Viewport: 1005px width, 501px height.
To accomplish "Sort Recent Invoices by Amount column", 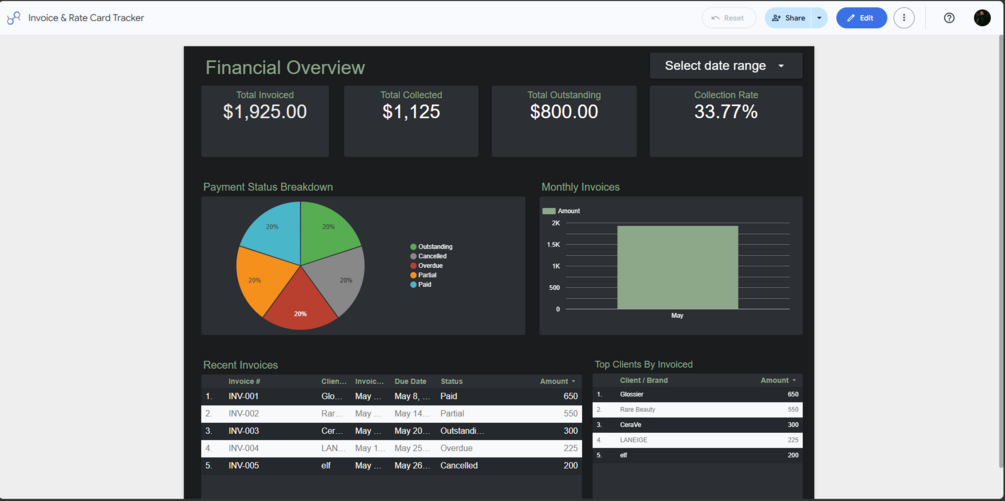I will [556, 381].
